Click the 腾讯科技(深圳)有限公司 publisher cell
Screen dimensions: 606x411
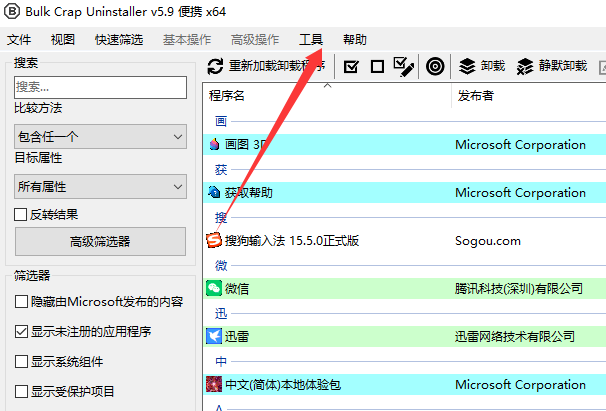519,288
